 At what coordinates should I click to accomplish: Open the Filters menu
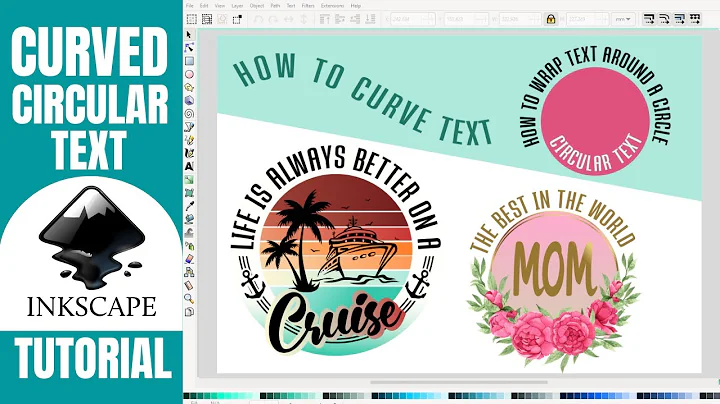[308, 6]
